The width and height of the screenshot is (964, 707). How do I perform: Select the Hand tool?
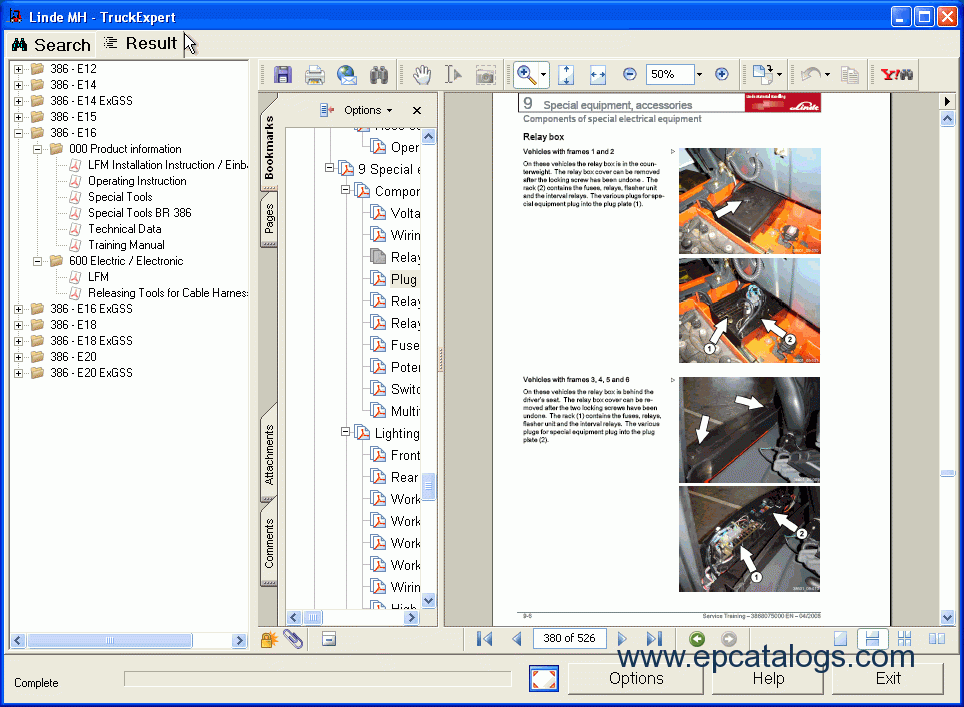coord(422,75)
